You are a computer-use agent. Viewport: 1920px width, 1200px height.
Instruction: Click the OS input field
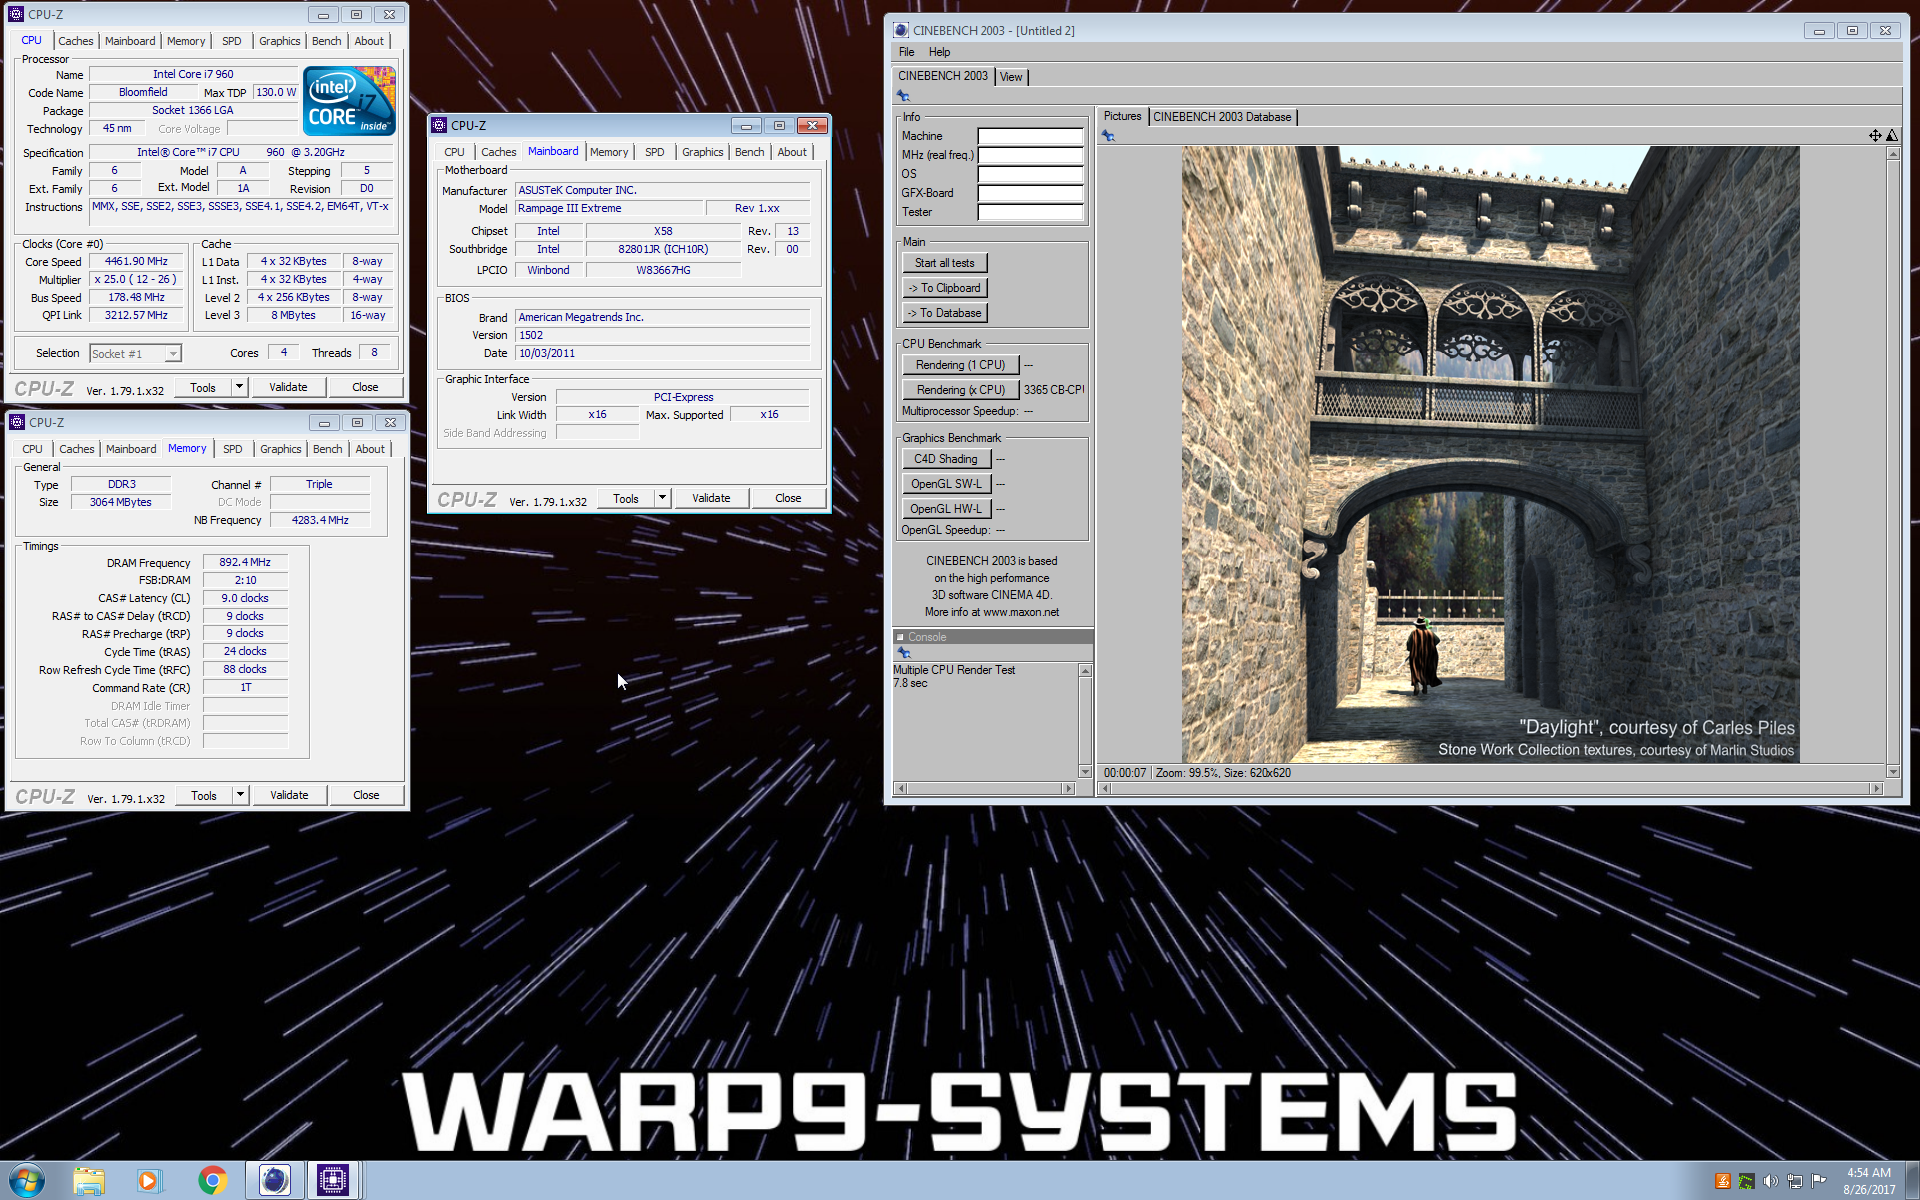pyautogui.click(x=1030, y=174)
